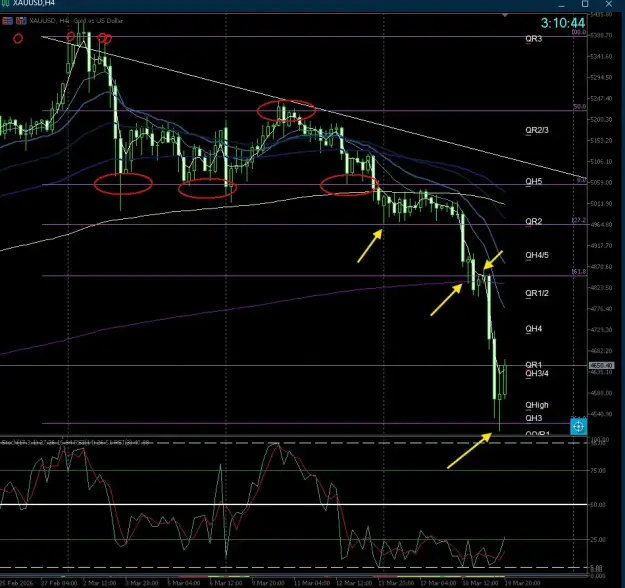625x588 pixels.
Task: Click the 3:10:44 candle countdown timer
Action: (562, 23)
